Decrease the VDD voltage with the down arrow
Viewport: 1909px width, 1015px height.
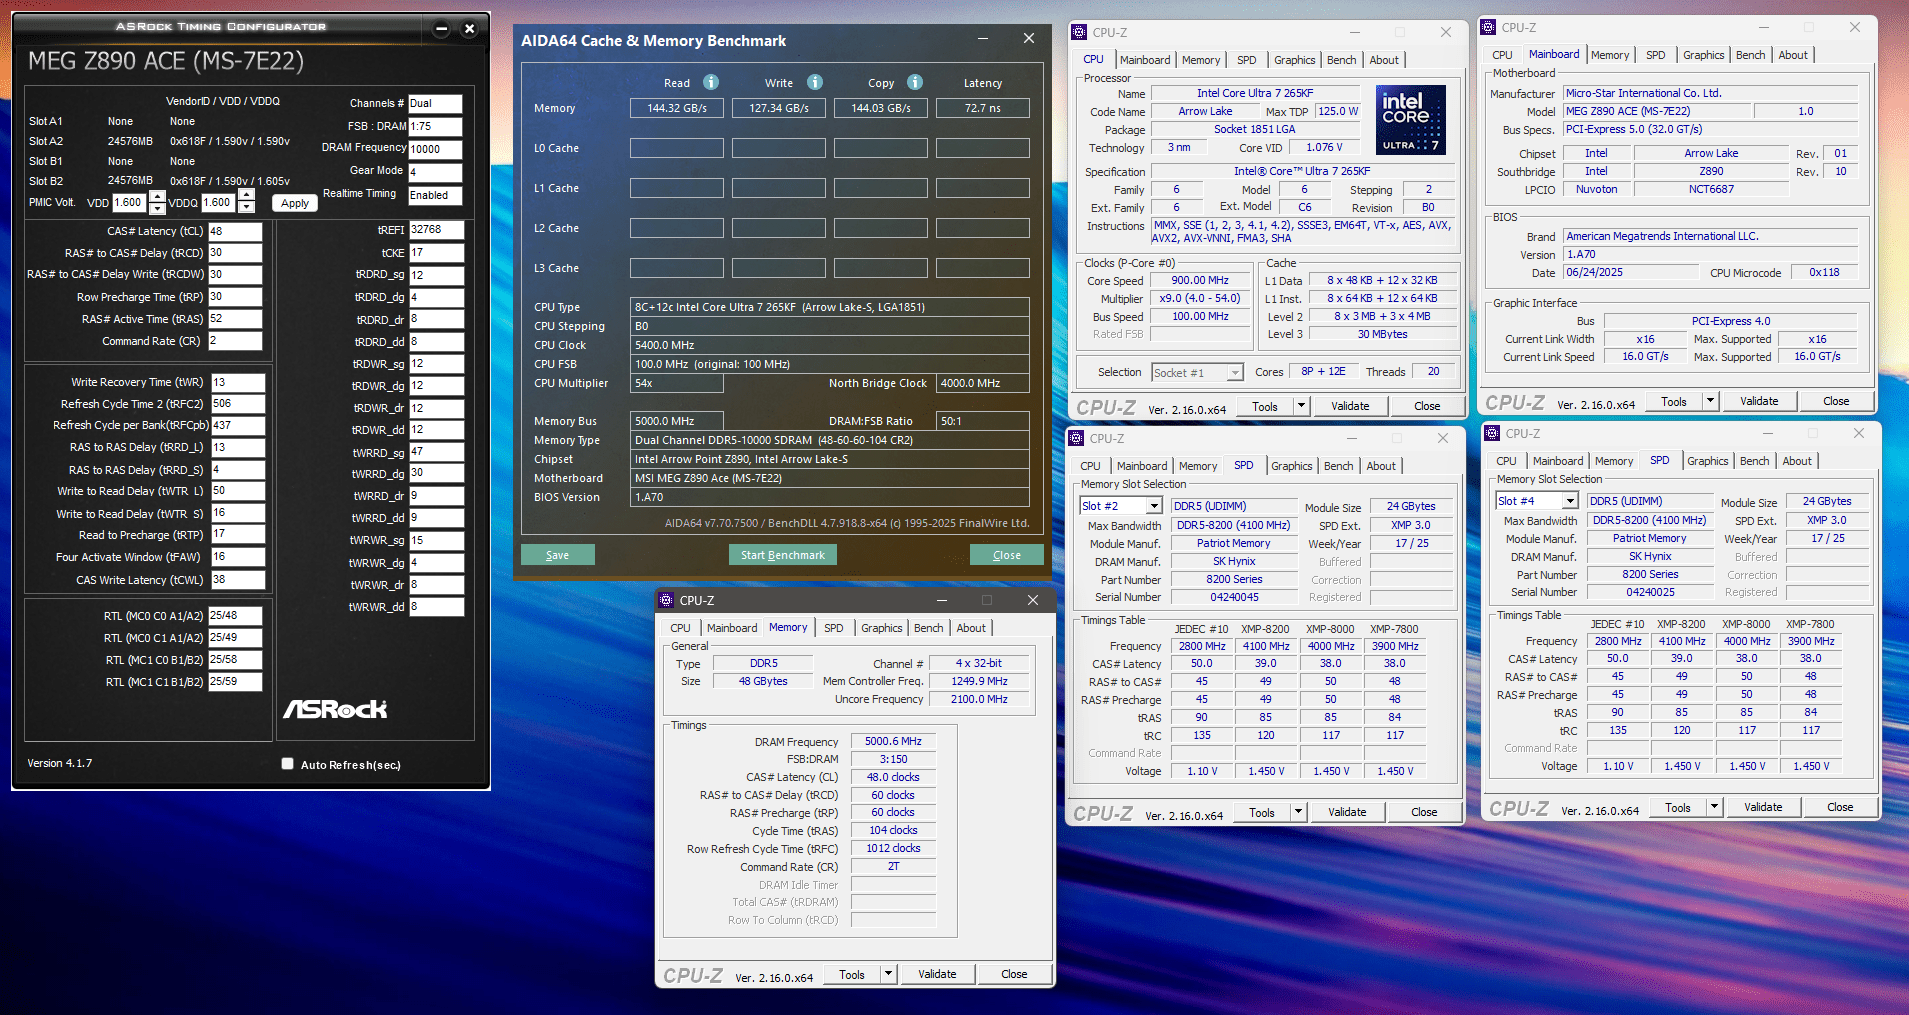pyautogui.click(x=157, y=208)
